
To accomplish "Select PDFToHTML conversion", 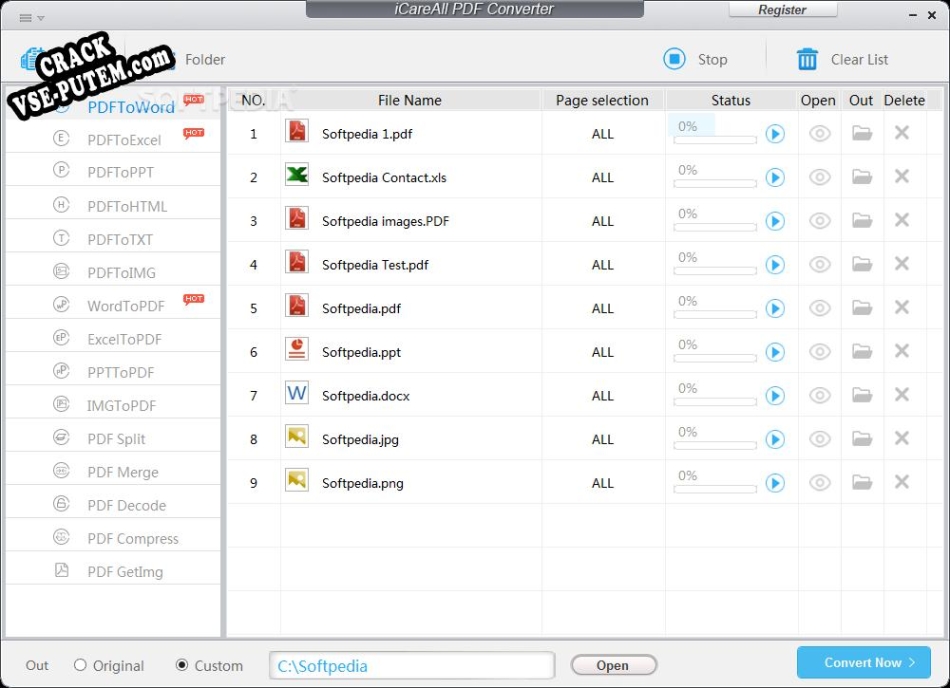I will [x=113, y=206].
